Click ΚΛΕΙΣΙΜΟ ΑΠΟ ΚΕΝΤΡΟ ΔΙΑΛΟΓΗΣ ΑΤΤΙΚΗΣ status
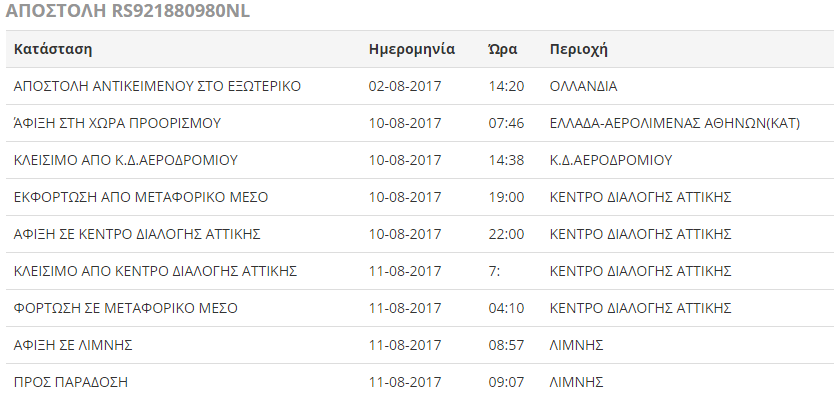 155,271
